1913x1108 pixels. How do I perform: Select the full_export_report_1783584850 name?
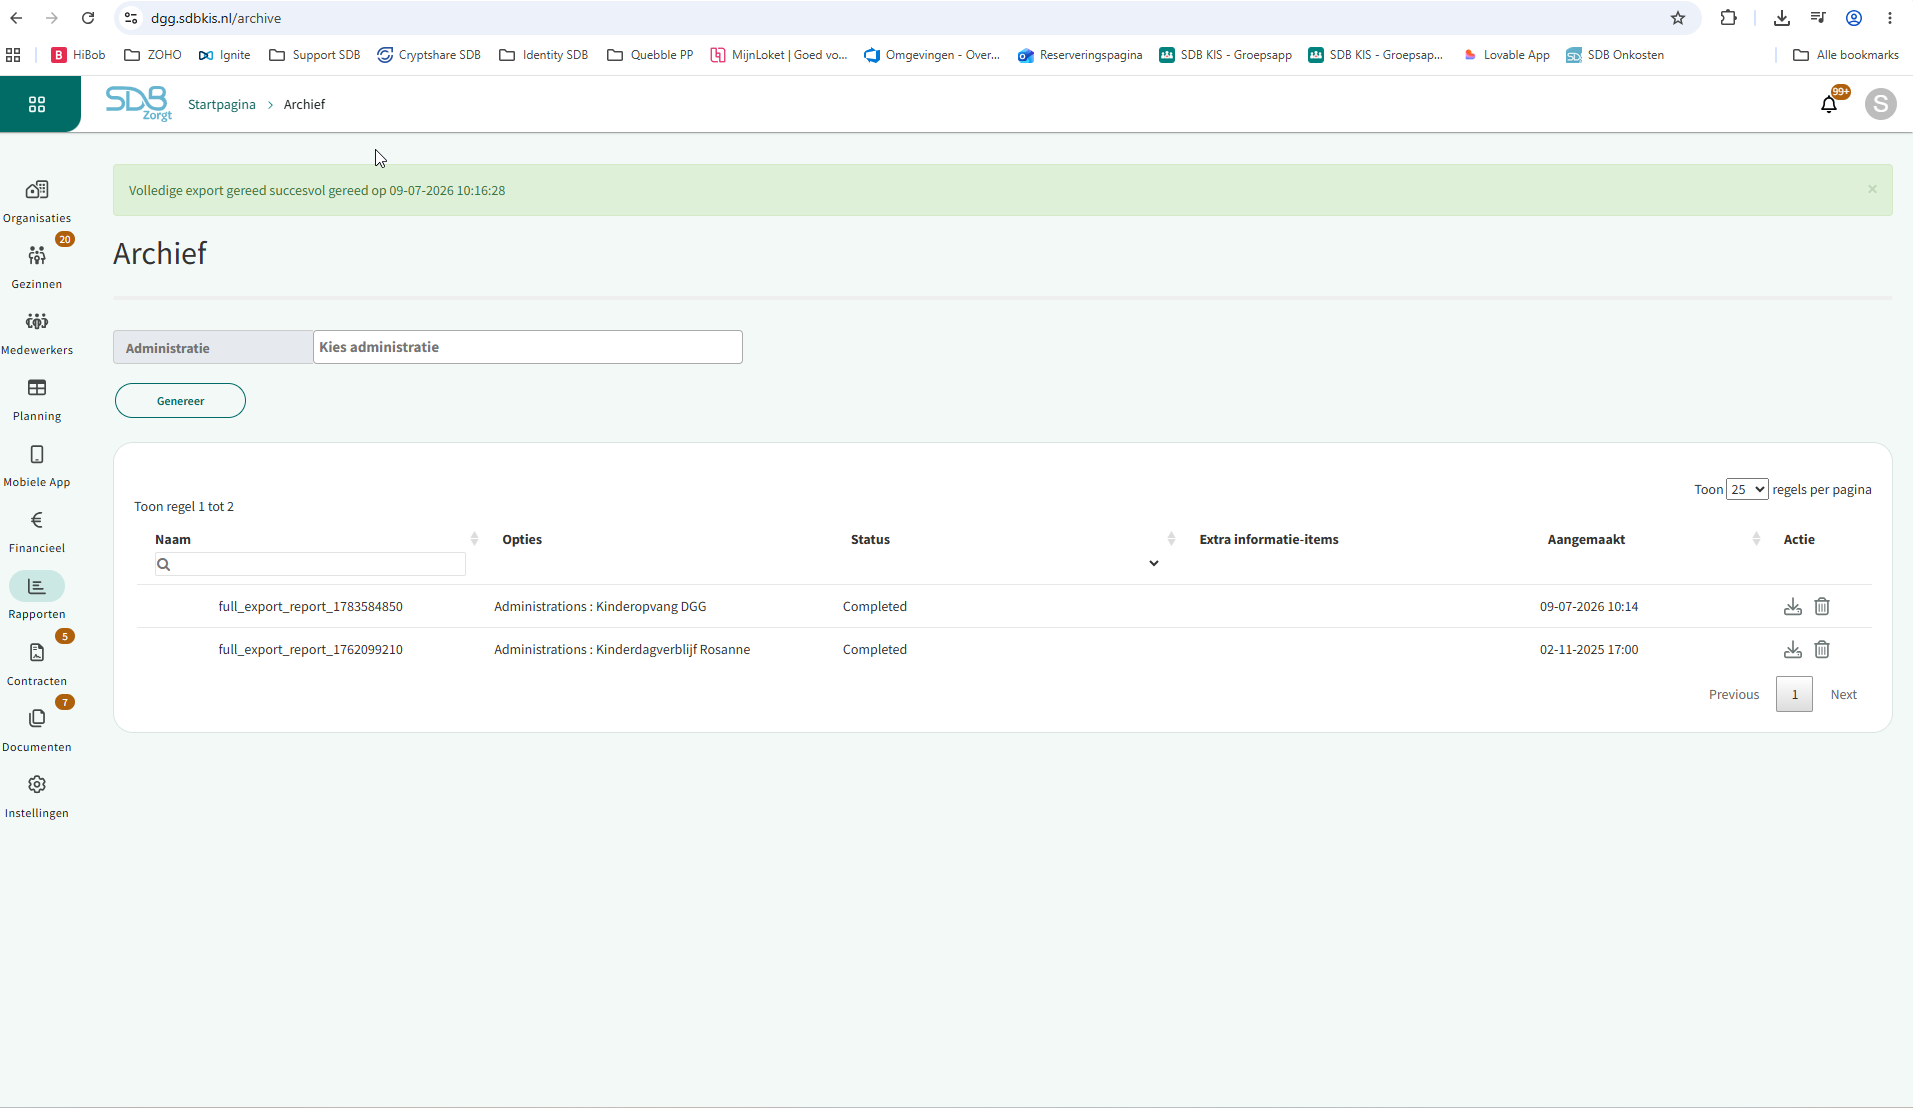[x=310, y=607]
